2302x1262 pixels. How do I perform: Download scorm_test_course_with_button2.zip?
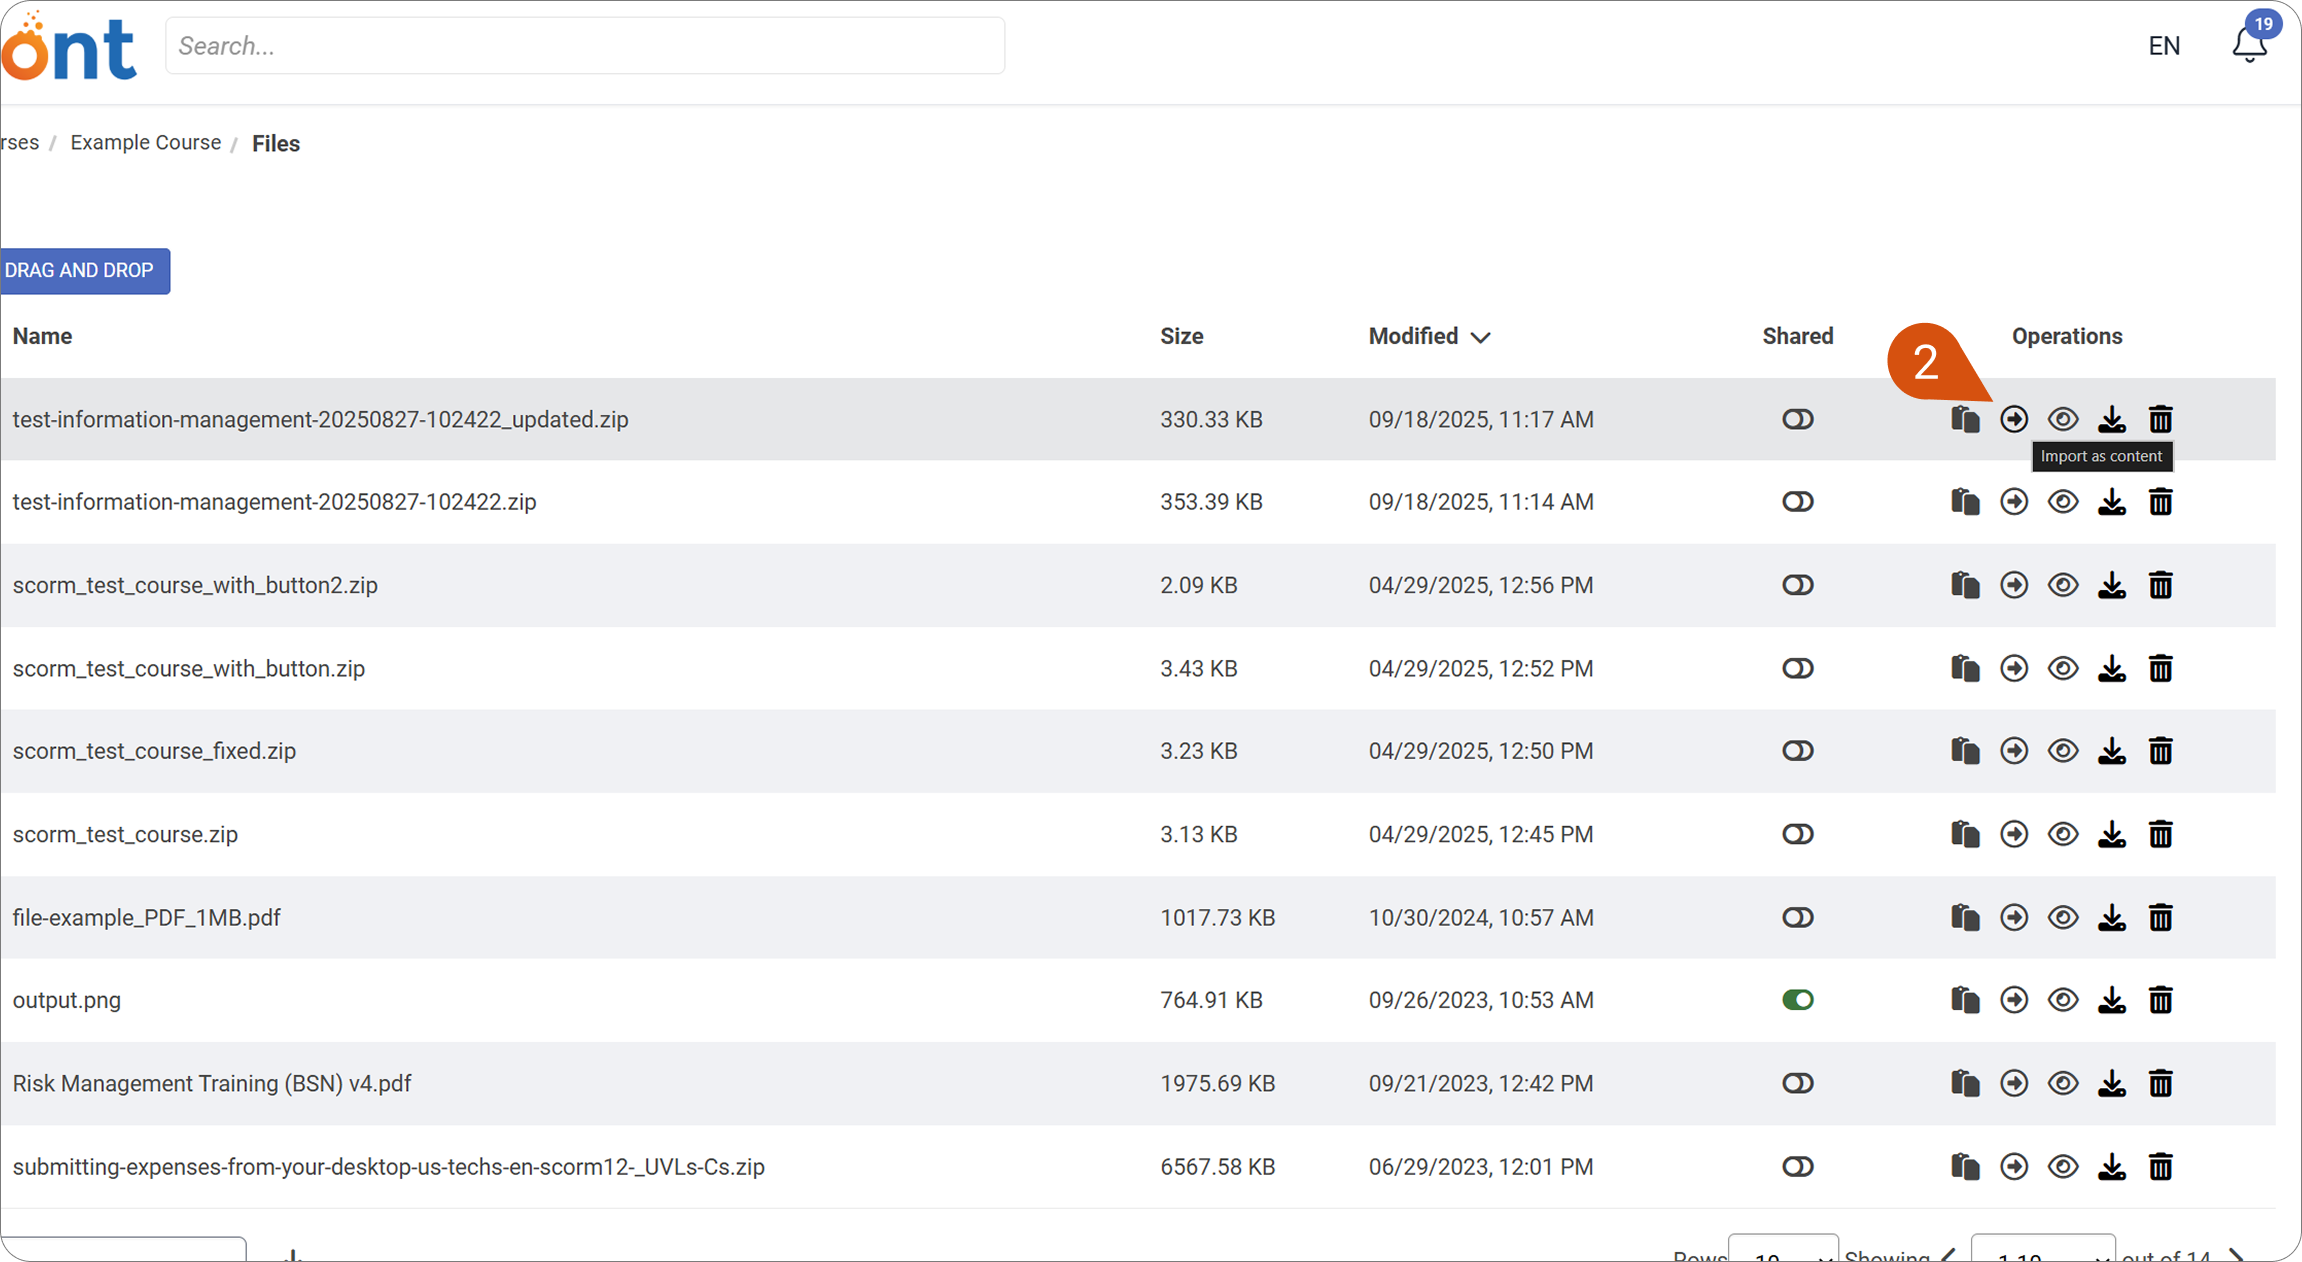click(x=2112, y=585)
